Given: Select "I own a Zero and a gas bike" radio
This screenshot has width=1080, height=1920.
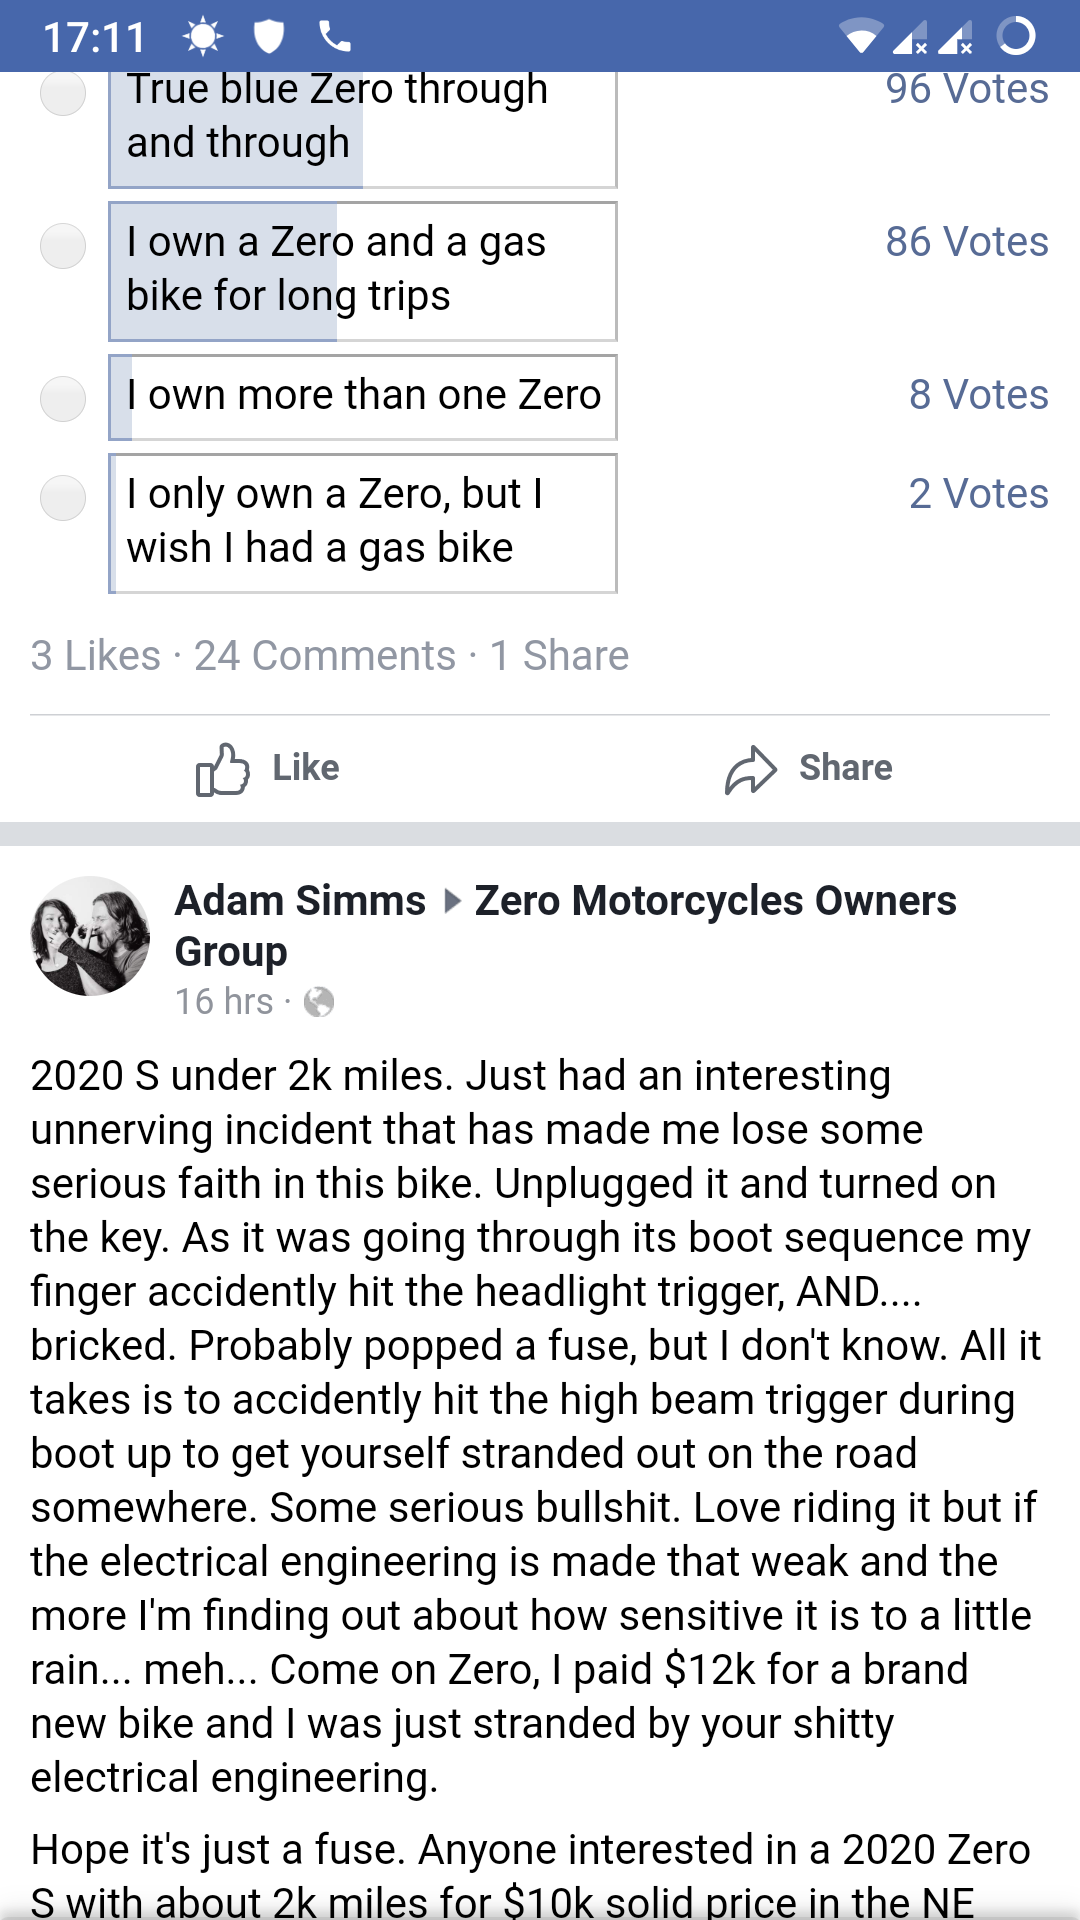Looking at the screenshot, I should [63, 246].
